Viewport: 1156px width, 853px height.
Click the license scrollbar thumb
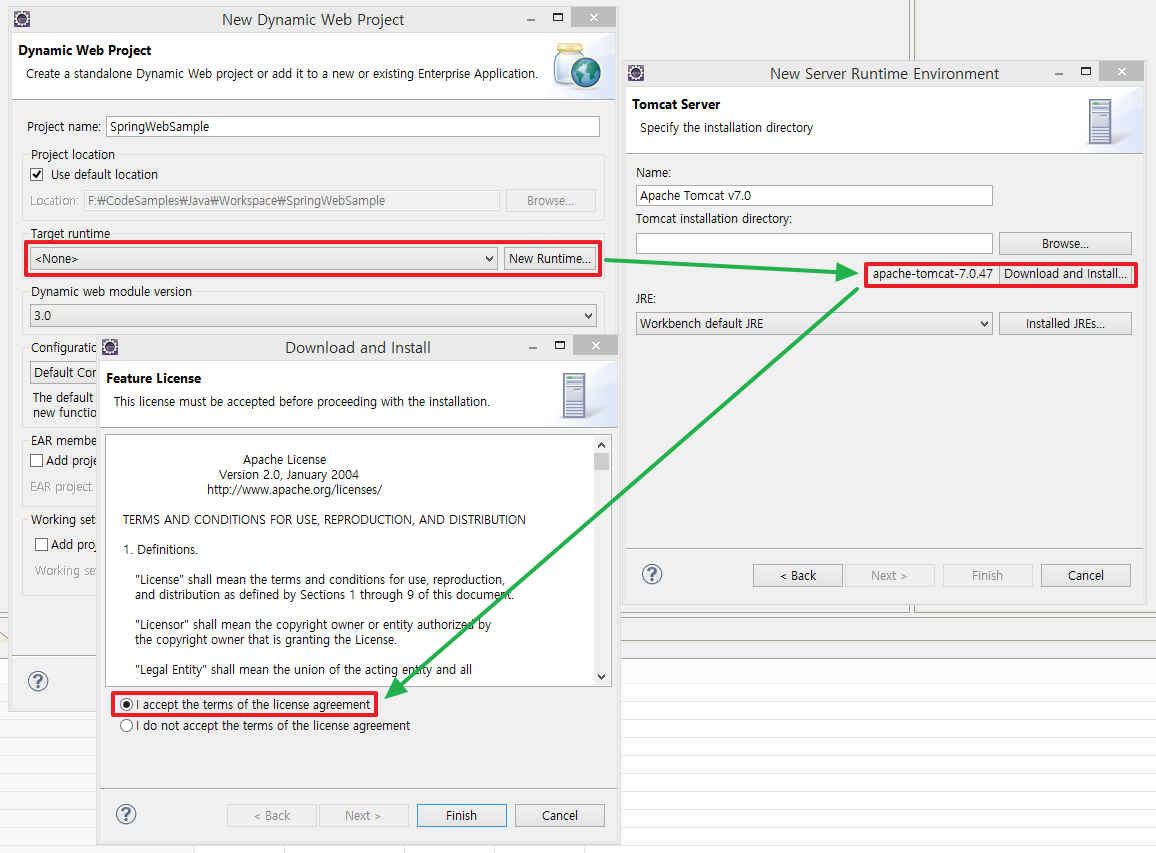[x=602, y=462]
